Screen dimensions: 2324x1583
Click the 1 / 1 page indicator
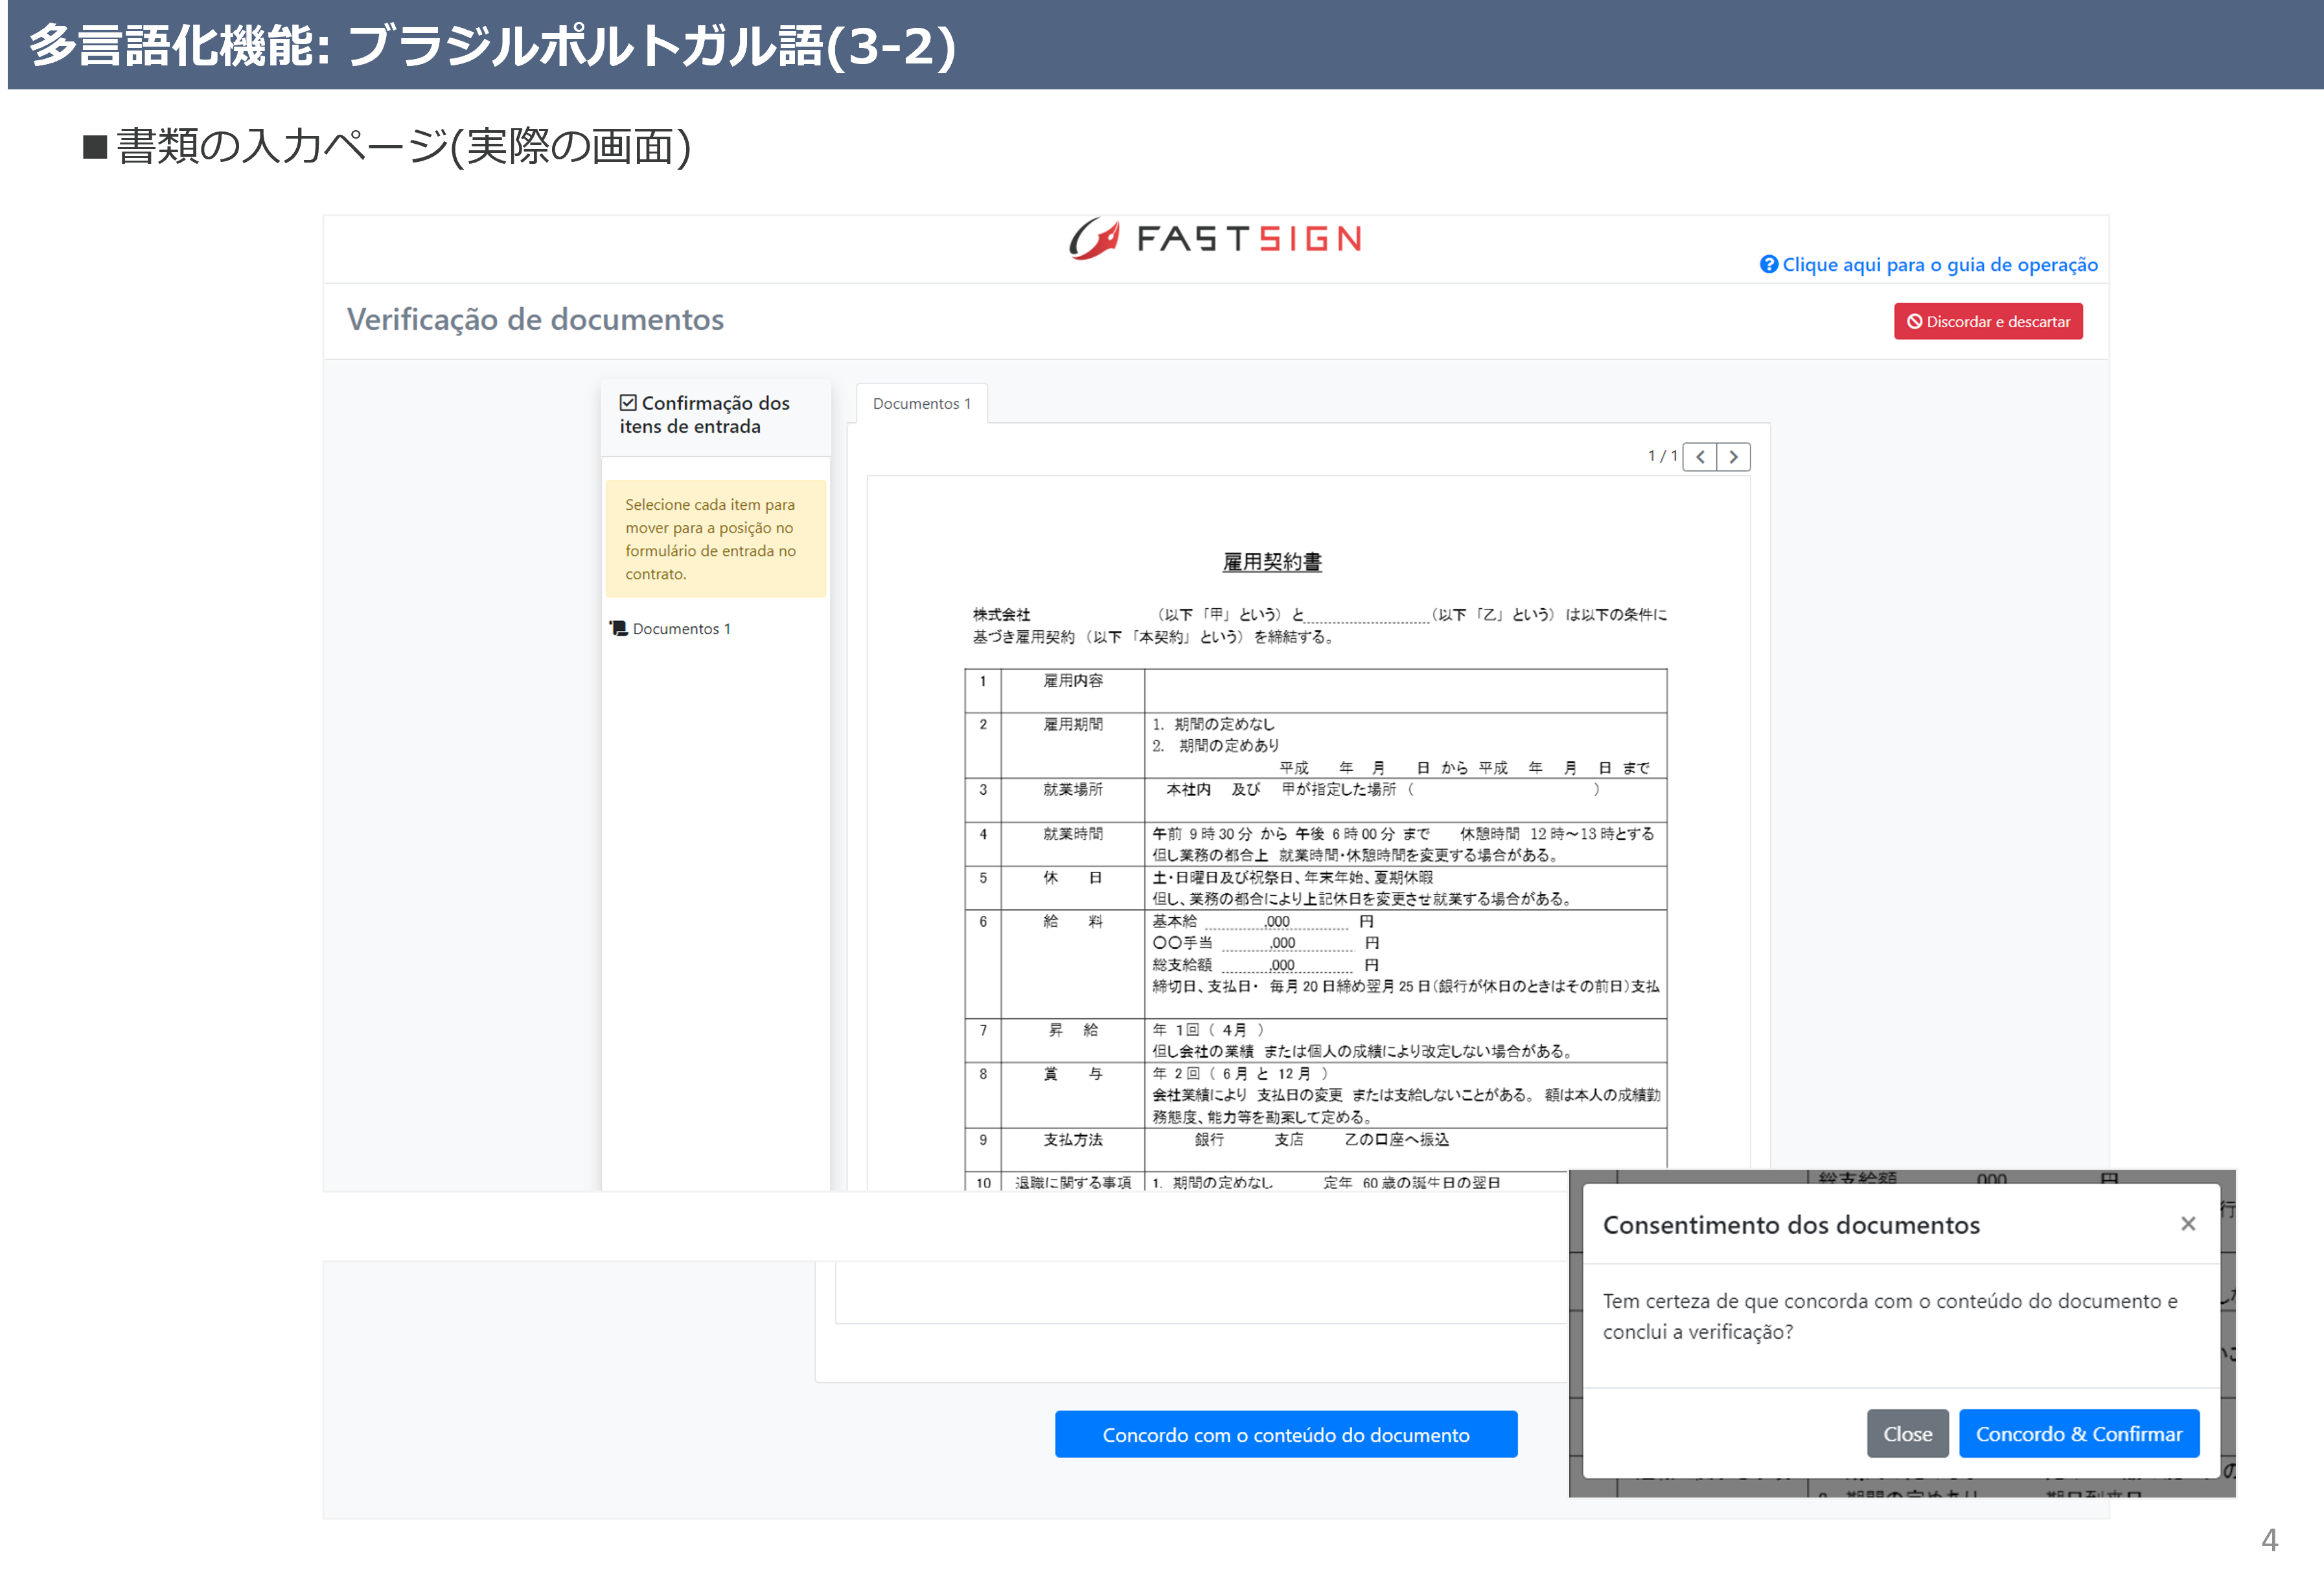click(1661, 456)
